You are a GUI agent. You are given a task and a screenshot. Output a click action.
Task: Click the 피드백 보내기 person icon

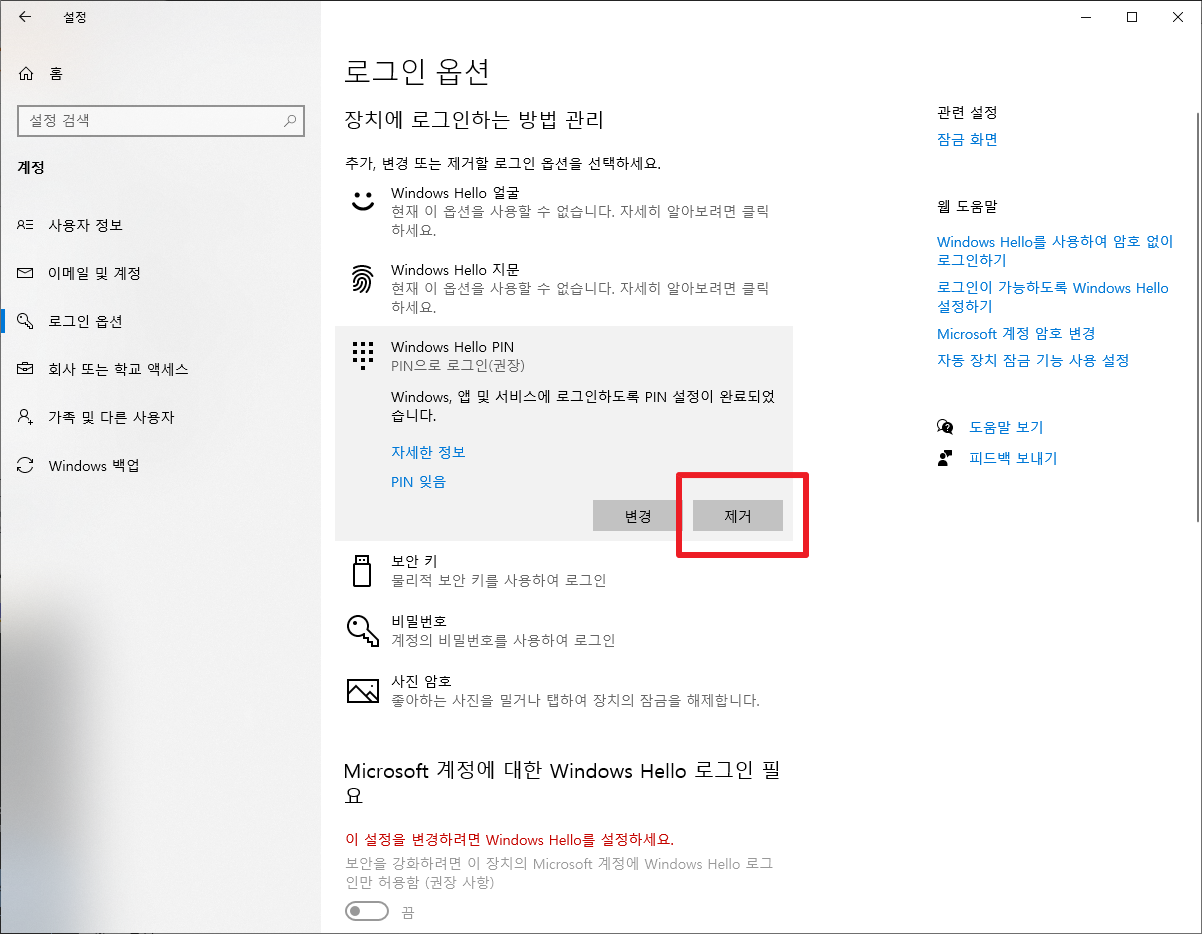click(x=945, y=458)
